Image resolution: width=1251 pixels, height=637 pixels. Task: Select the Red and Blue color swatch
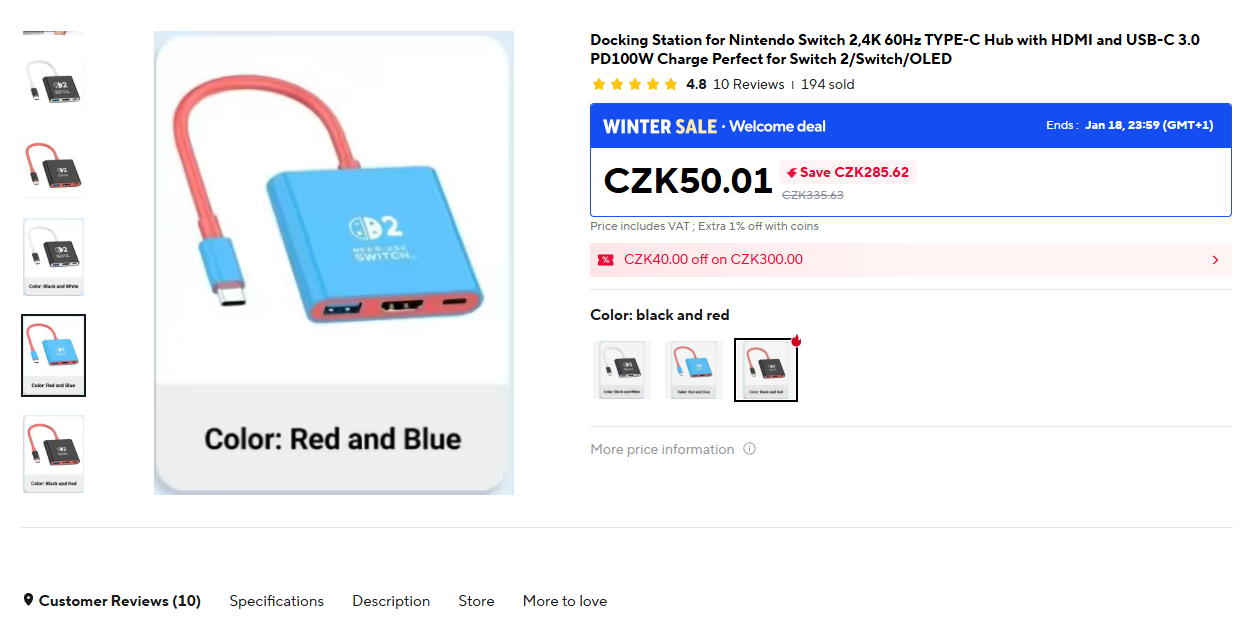click(x=693, y=369)
